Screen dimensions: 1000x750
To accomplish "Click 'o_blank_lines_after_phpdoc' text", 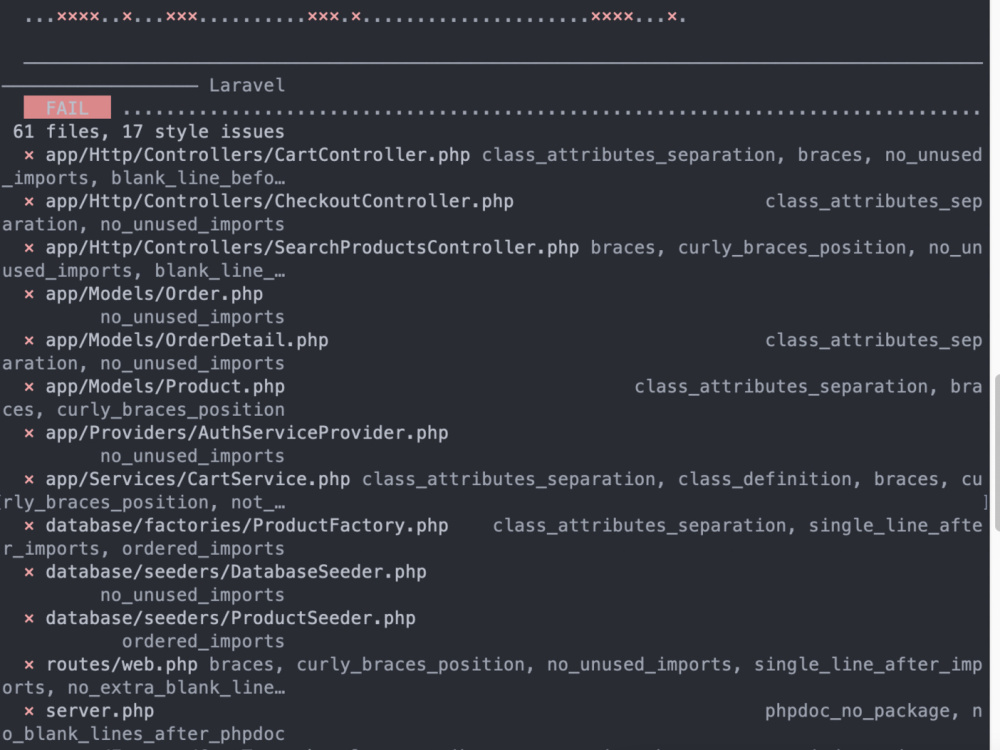I will tap(143, 734).
